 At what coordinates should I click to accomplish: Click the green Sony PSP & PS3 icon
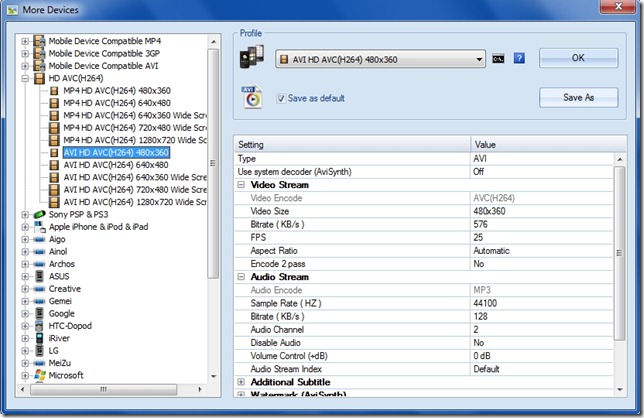[39, 214]
